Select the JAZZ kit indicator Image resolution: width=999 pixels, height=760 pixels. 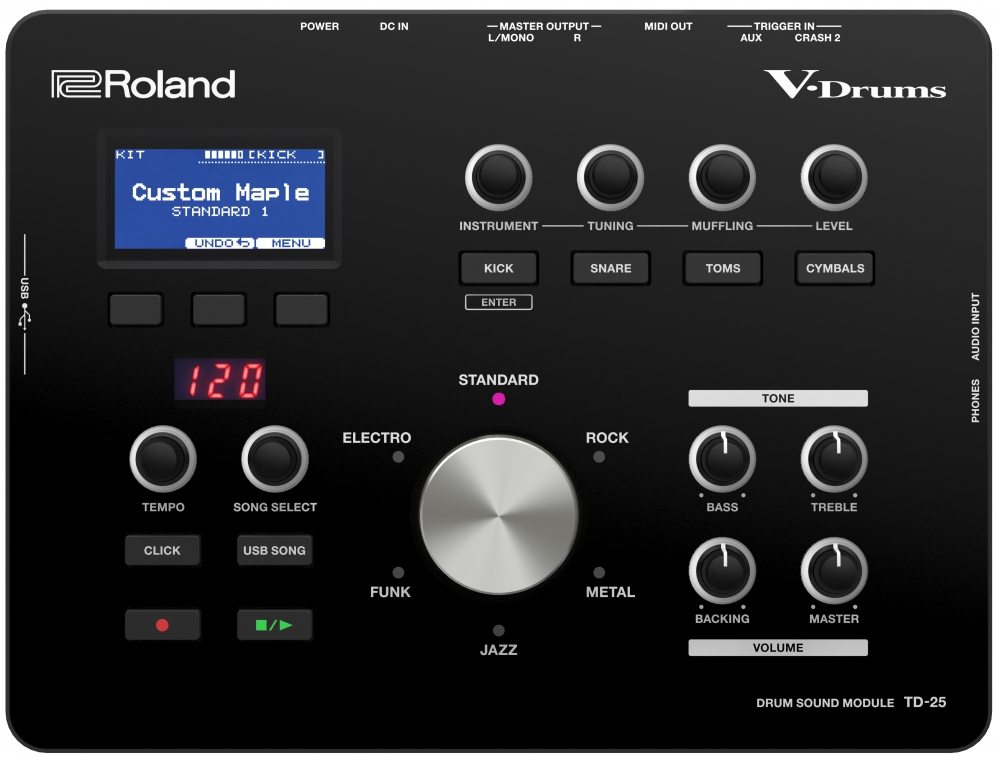click(499, 630)
